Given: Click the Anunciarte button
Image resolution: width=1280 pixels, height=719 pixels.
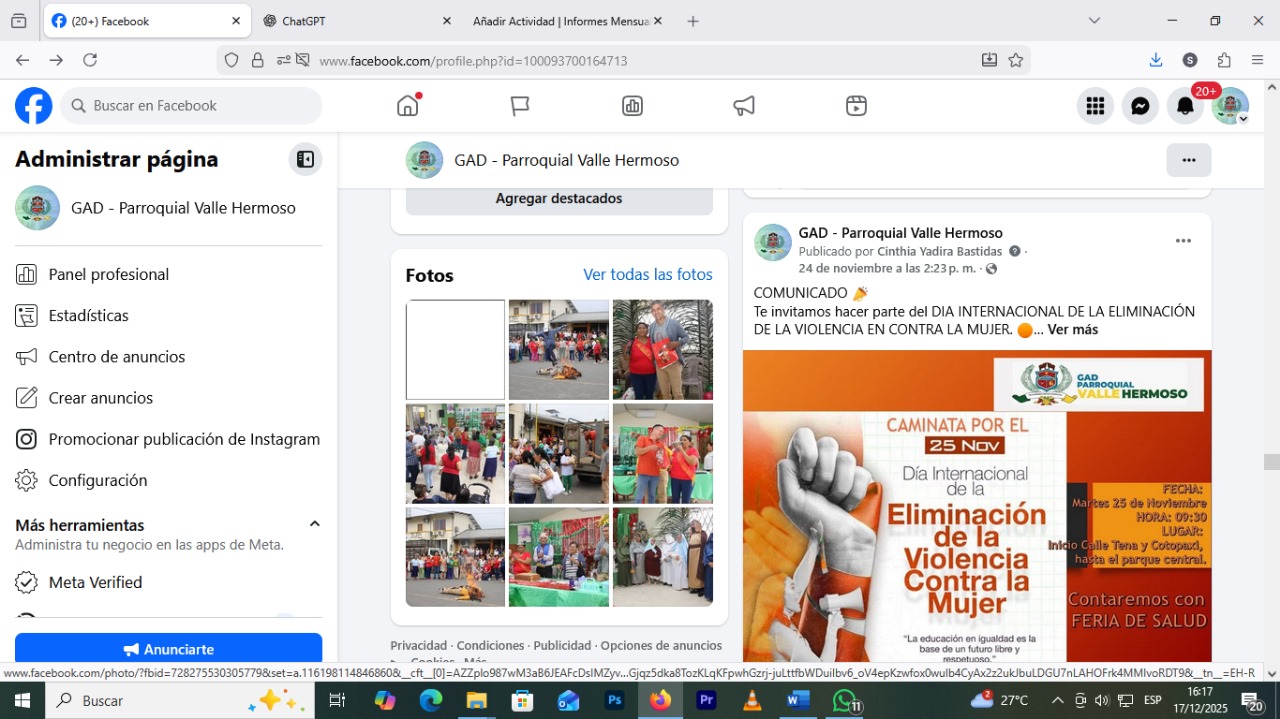Looking at the screenshot, I should coord(168,649).
